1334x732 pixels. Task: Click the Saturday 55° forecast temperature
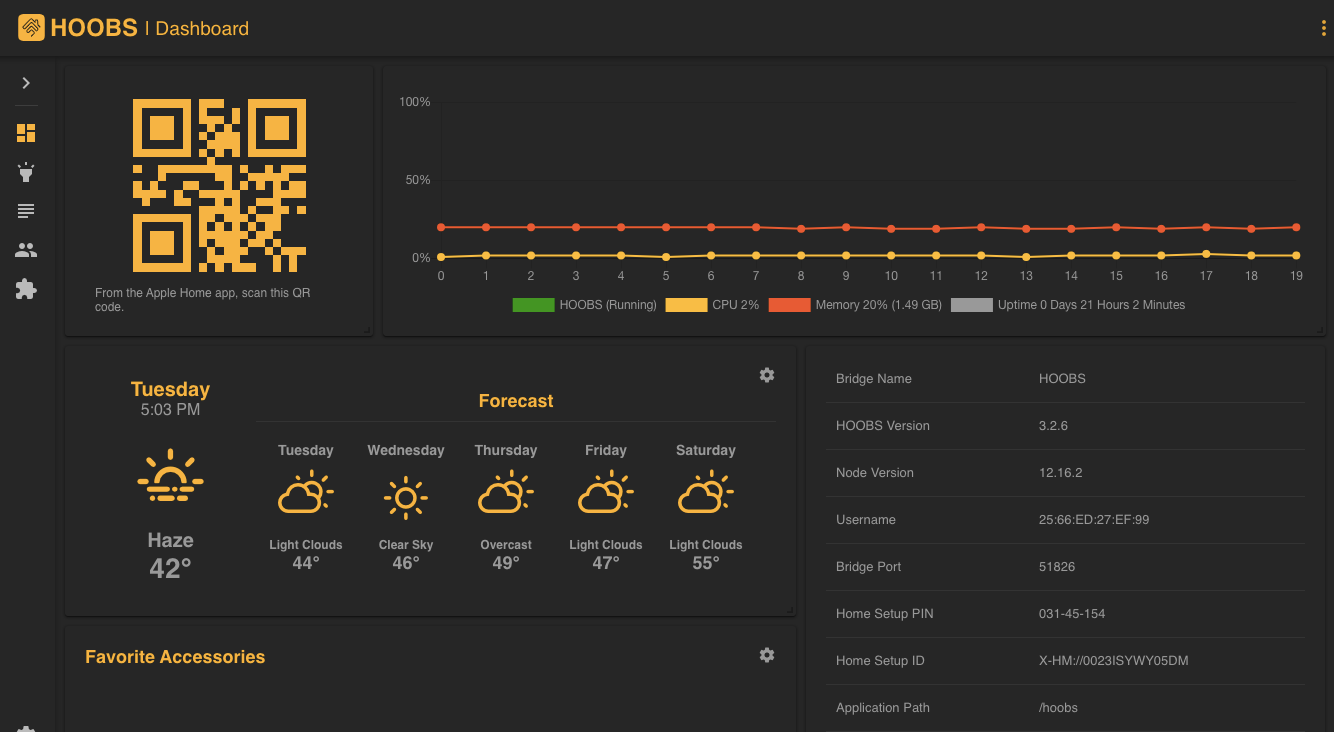click(x=706, y=564)
